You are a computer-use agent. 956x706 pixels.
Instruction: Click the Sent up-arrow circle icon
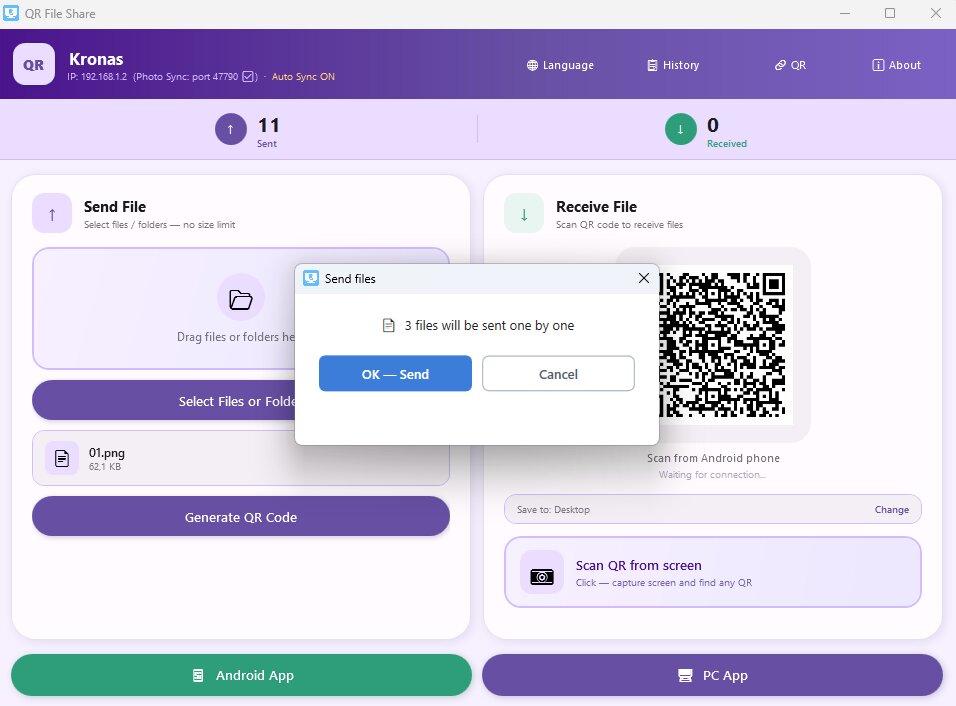230,129
